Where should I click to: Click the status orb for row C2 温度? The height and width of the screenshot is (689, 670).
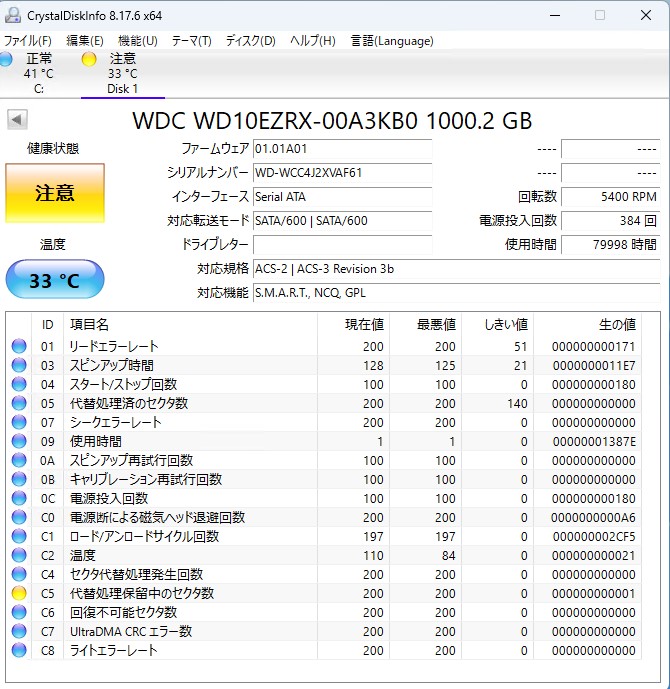[19, 555]
